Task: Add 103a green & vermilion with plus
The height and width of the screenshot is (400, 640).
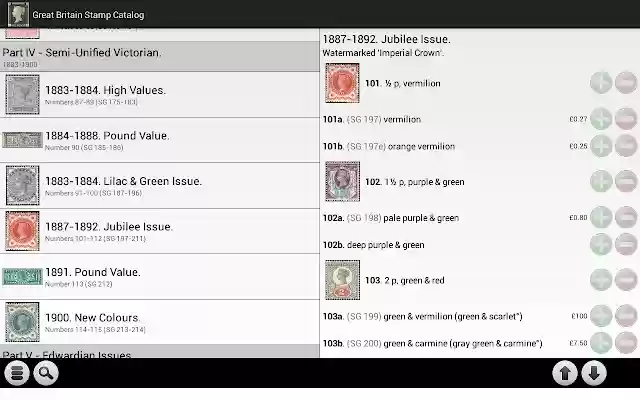Action: pyautogui.click(x=601, y=316)
